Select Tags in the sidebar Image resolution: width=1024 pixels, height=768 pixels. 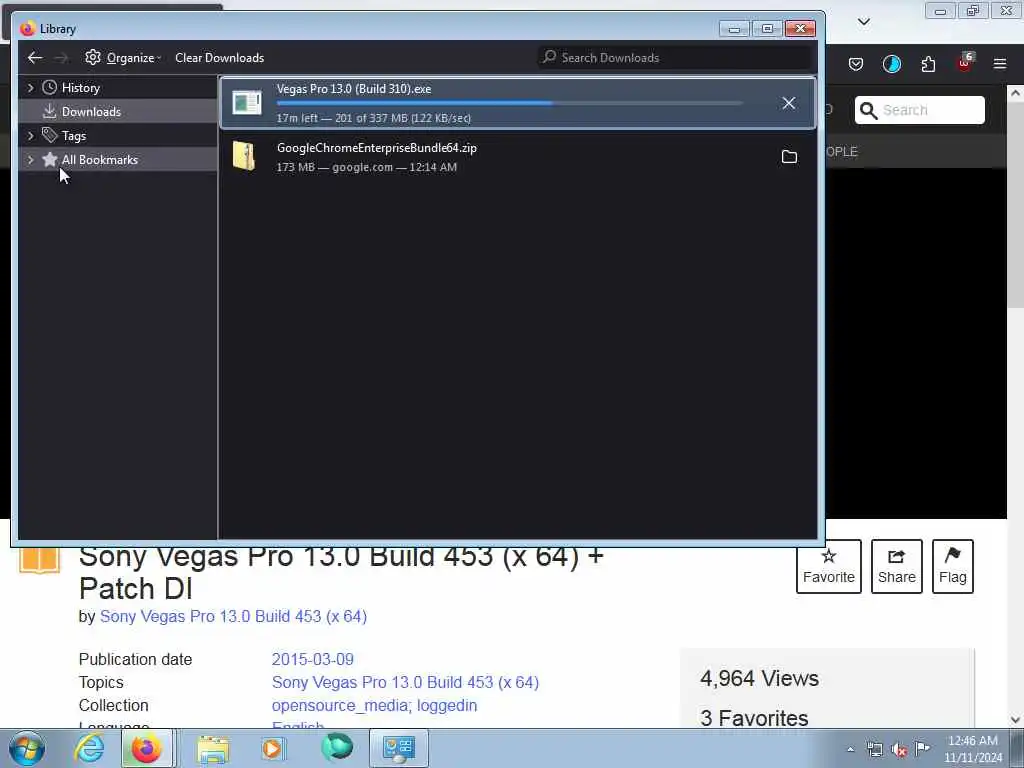click(x=74, y=136)
